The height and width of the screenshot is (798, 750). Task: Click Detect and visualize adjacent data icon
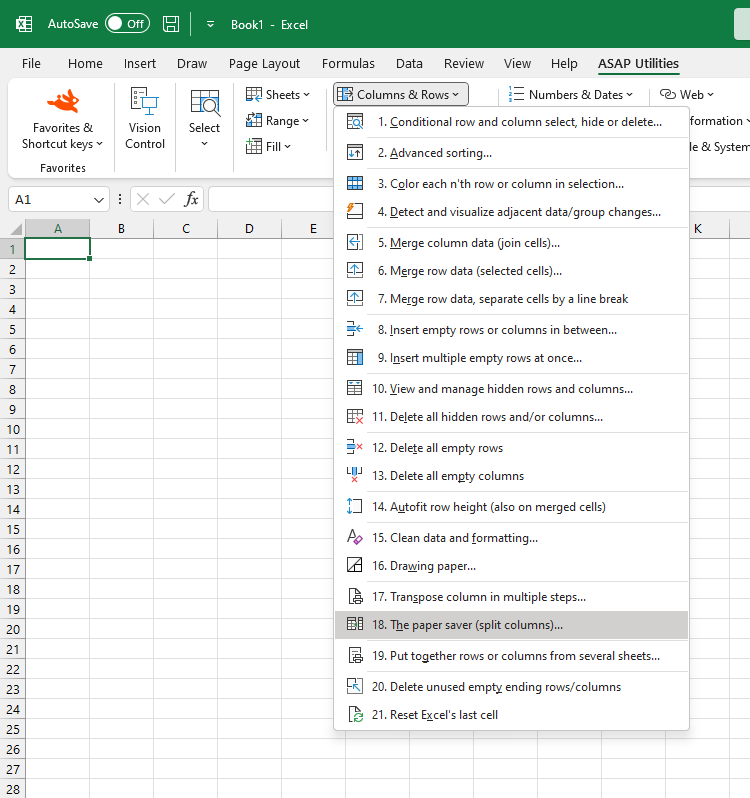pos(355,211)
